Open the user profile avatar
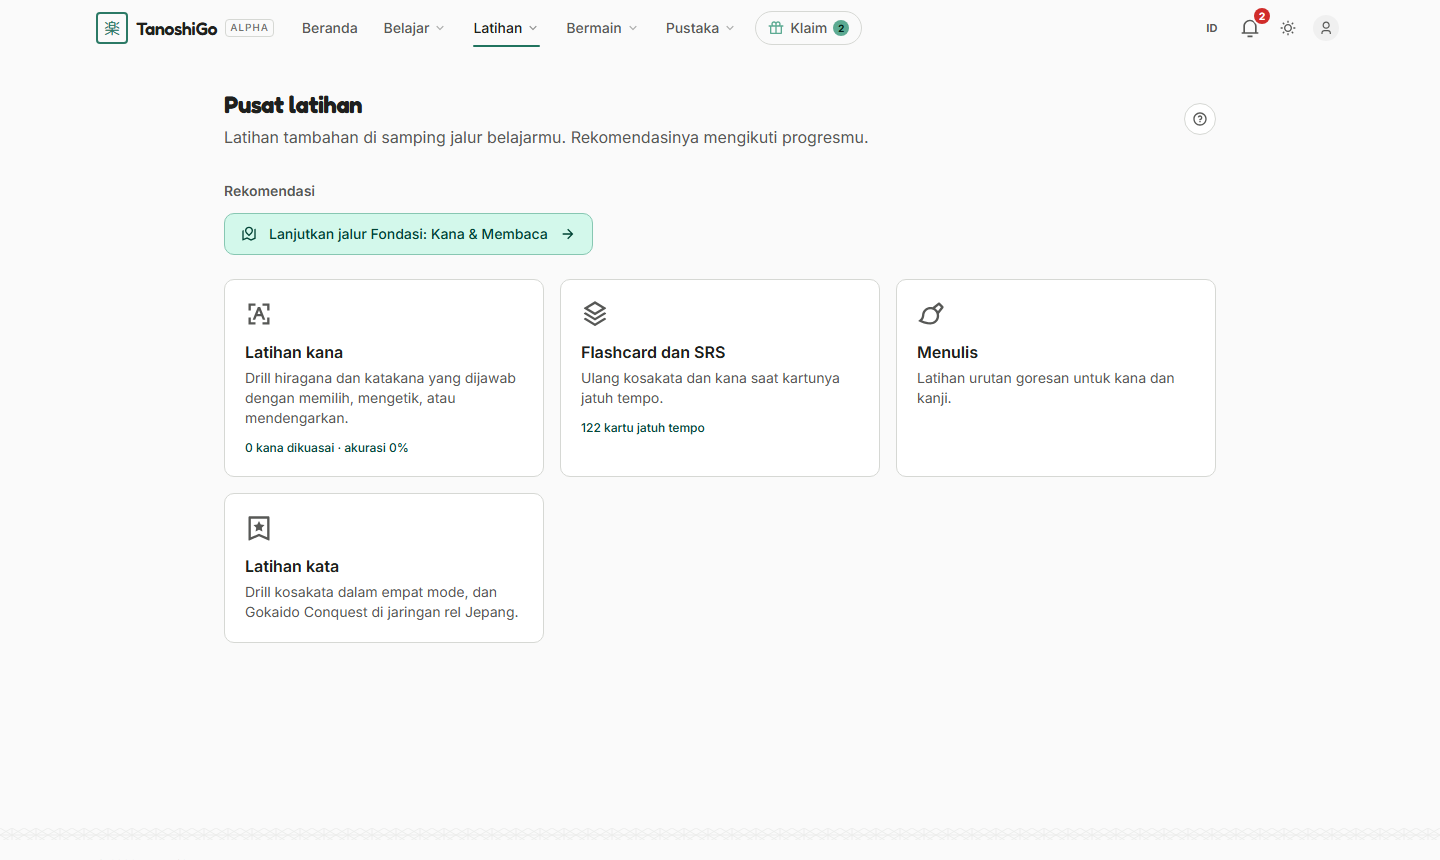Image resolution: width=1440 pixels, height=860 pixels. coord(1326,28)
